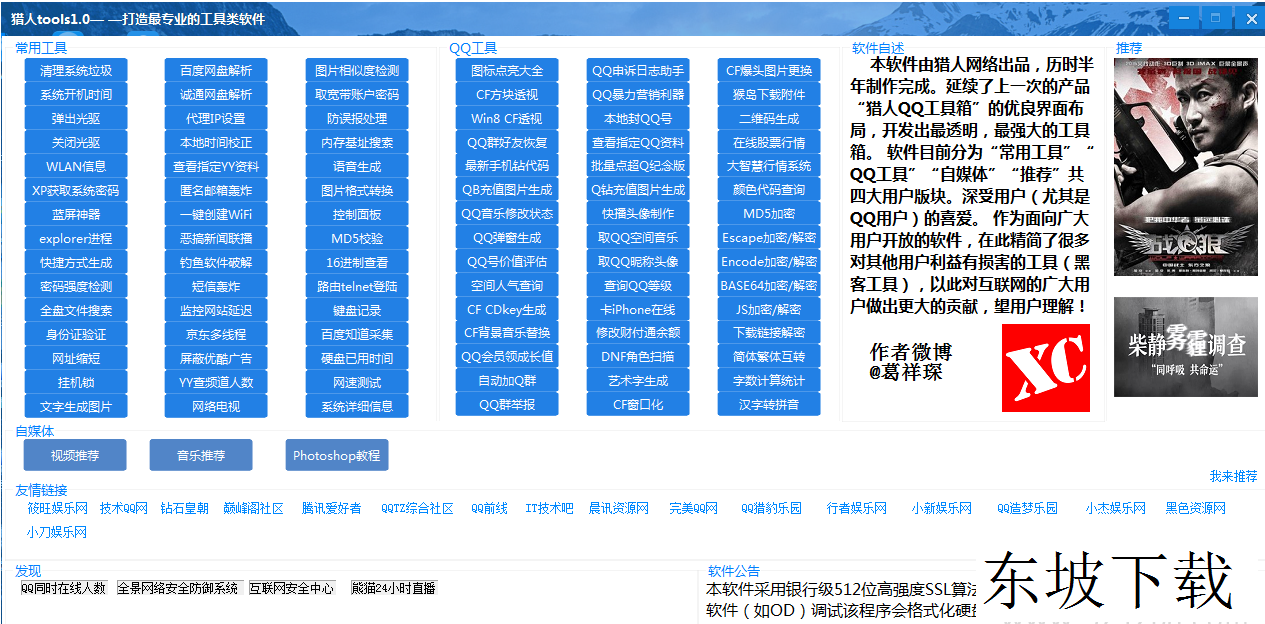Image resolution: width=1265 pixels, height=624 pixels.
Task: Open the Photoshop教程 button
Action: 337,455
